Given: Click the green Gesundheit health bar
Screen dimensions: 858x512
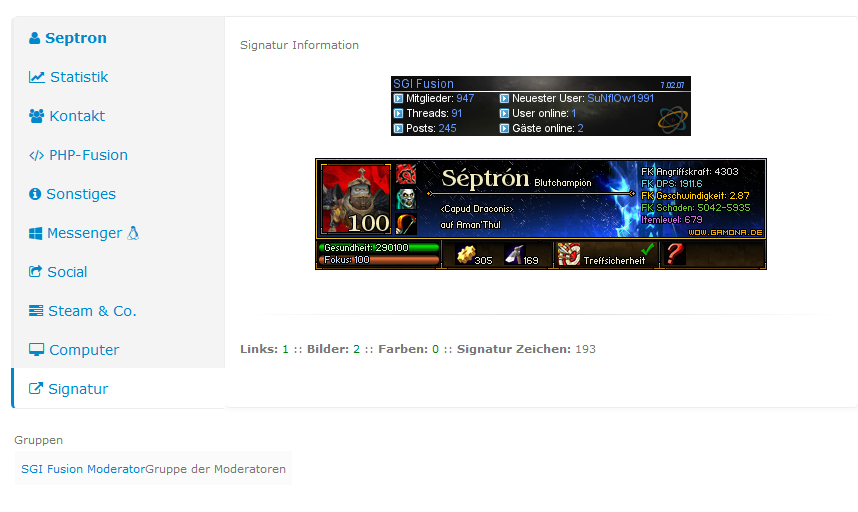Looking at the screenshot, I should point(379,248).
